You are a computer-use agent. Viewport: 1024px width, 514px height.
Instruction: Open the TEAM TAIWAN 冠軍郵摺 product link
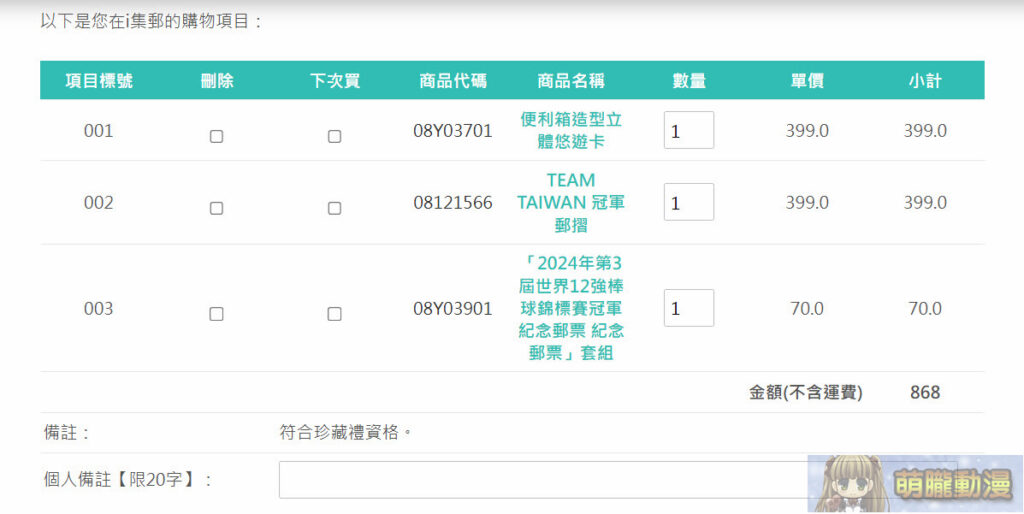571,203
